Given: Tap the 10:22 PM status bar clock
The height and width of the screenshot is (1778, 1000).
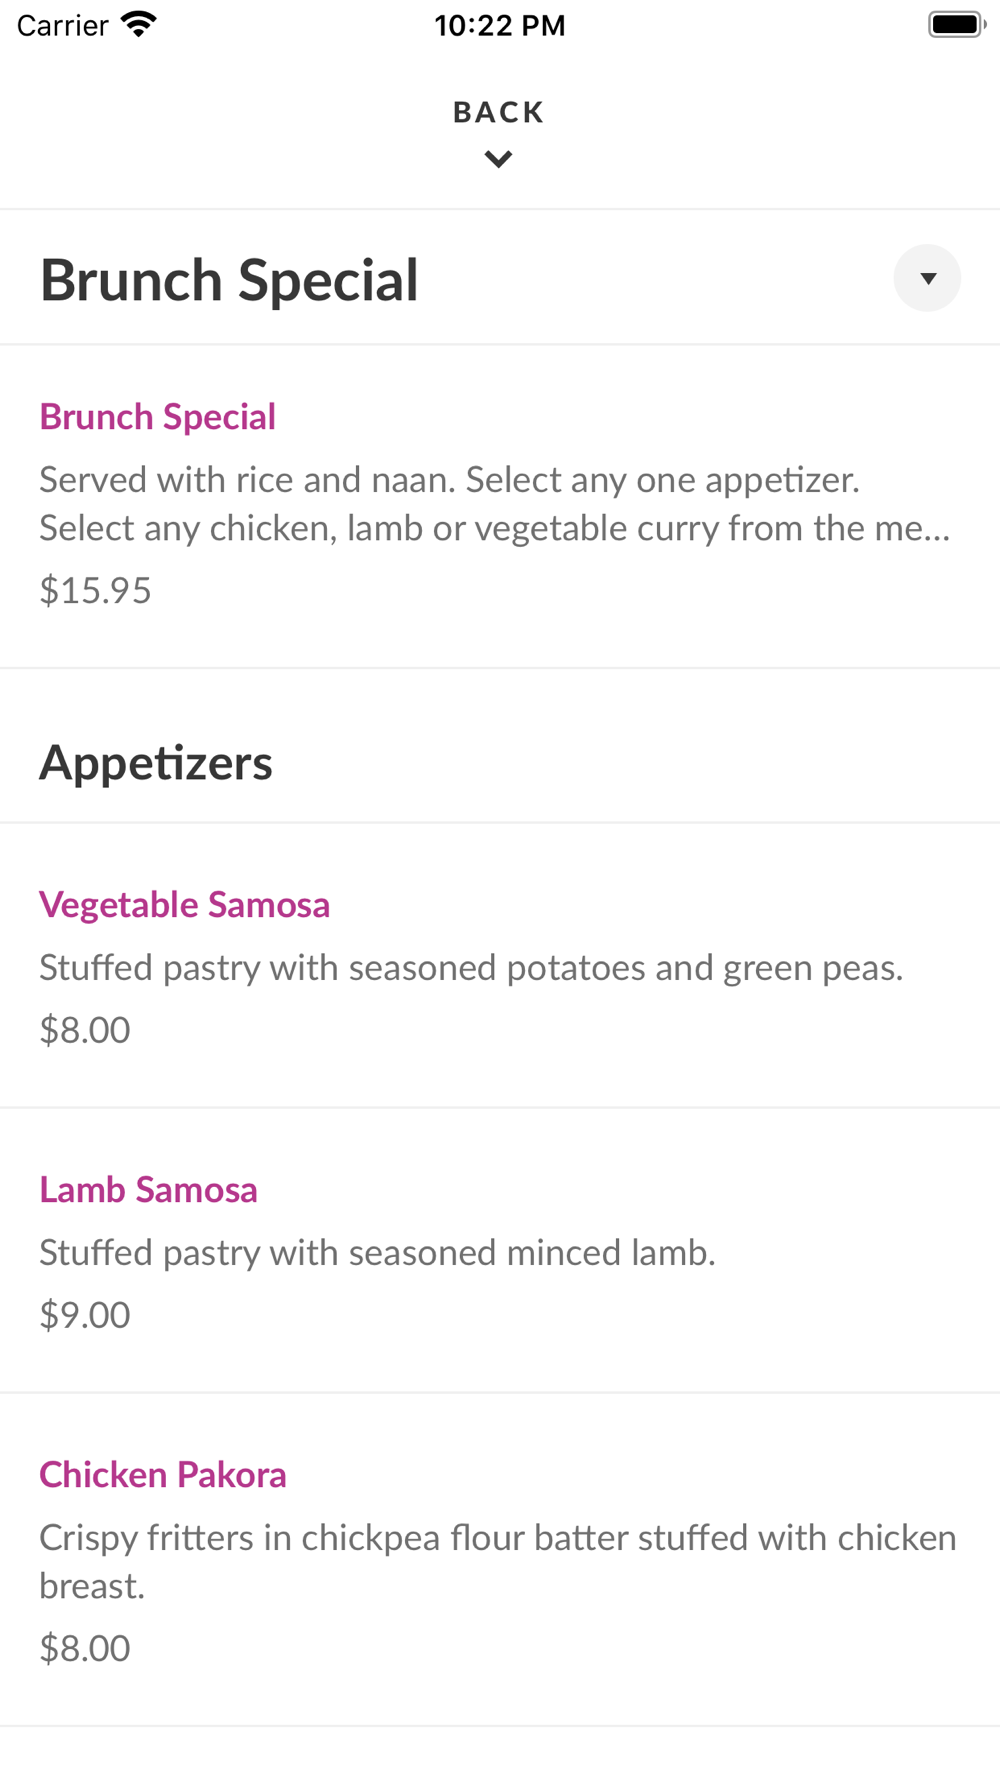Looking at the screenshot, I should click(500, 25).
